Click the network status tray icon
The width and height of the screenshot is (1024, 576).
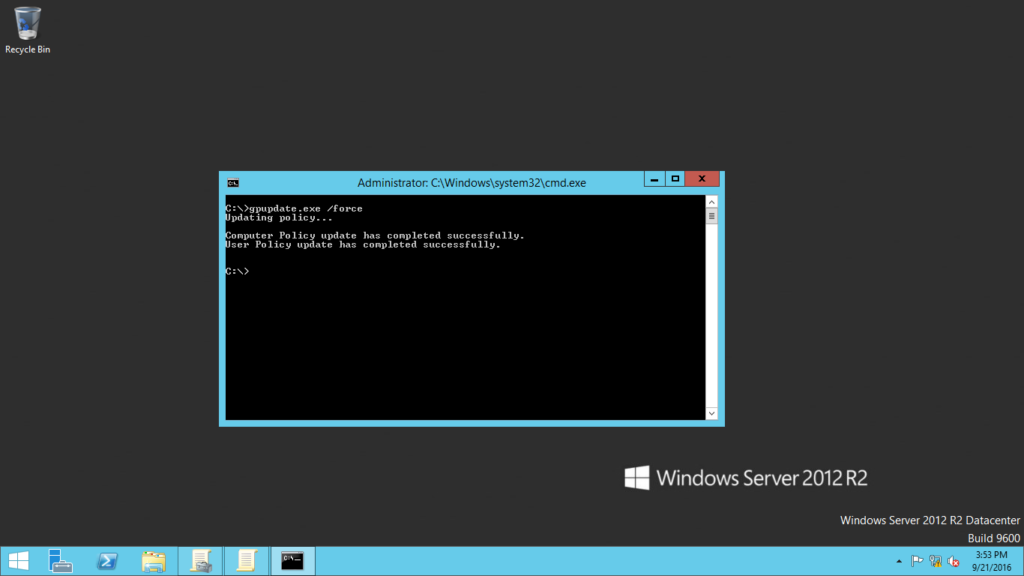pyautogui.click(x=935, y=561)
